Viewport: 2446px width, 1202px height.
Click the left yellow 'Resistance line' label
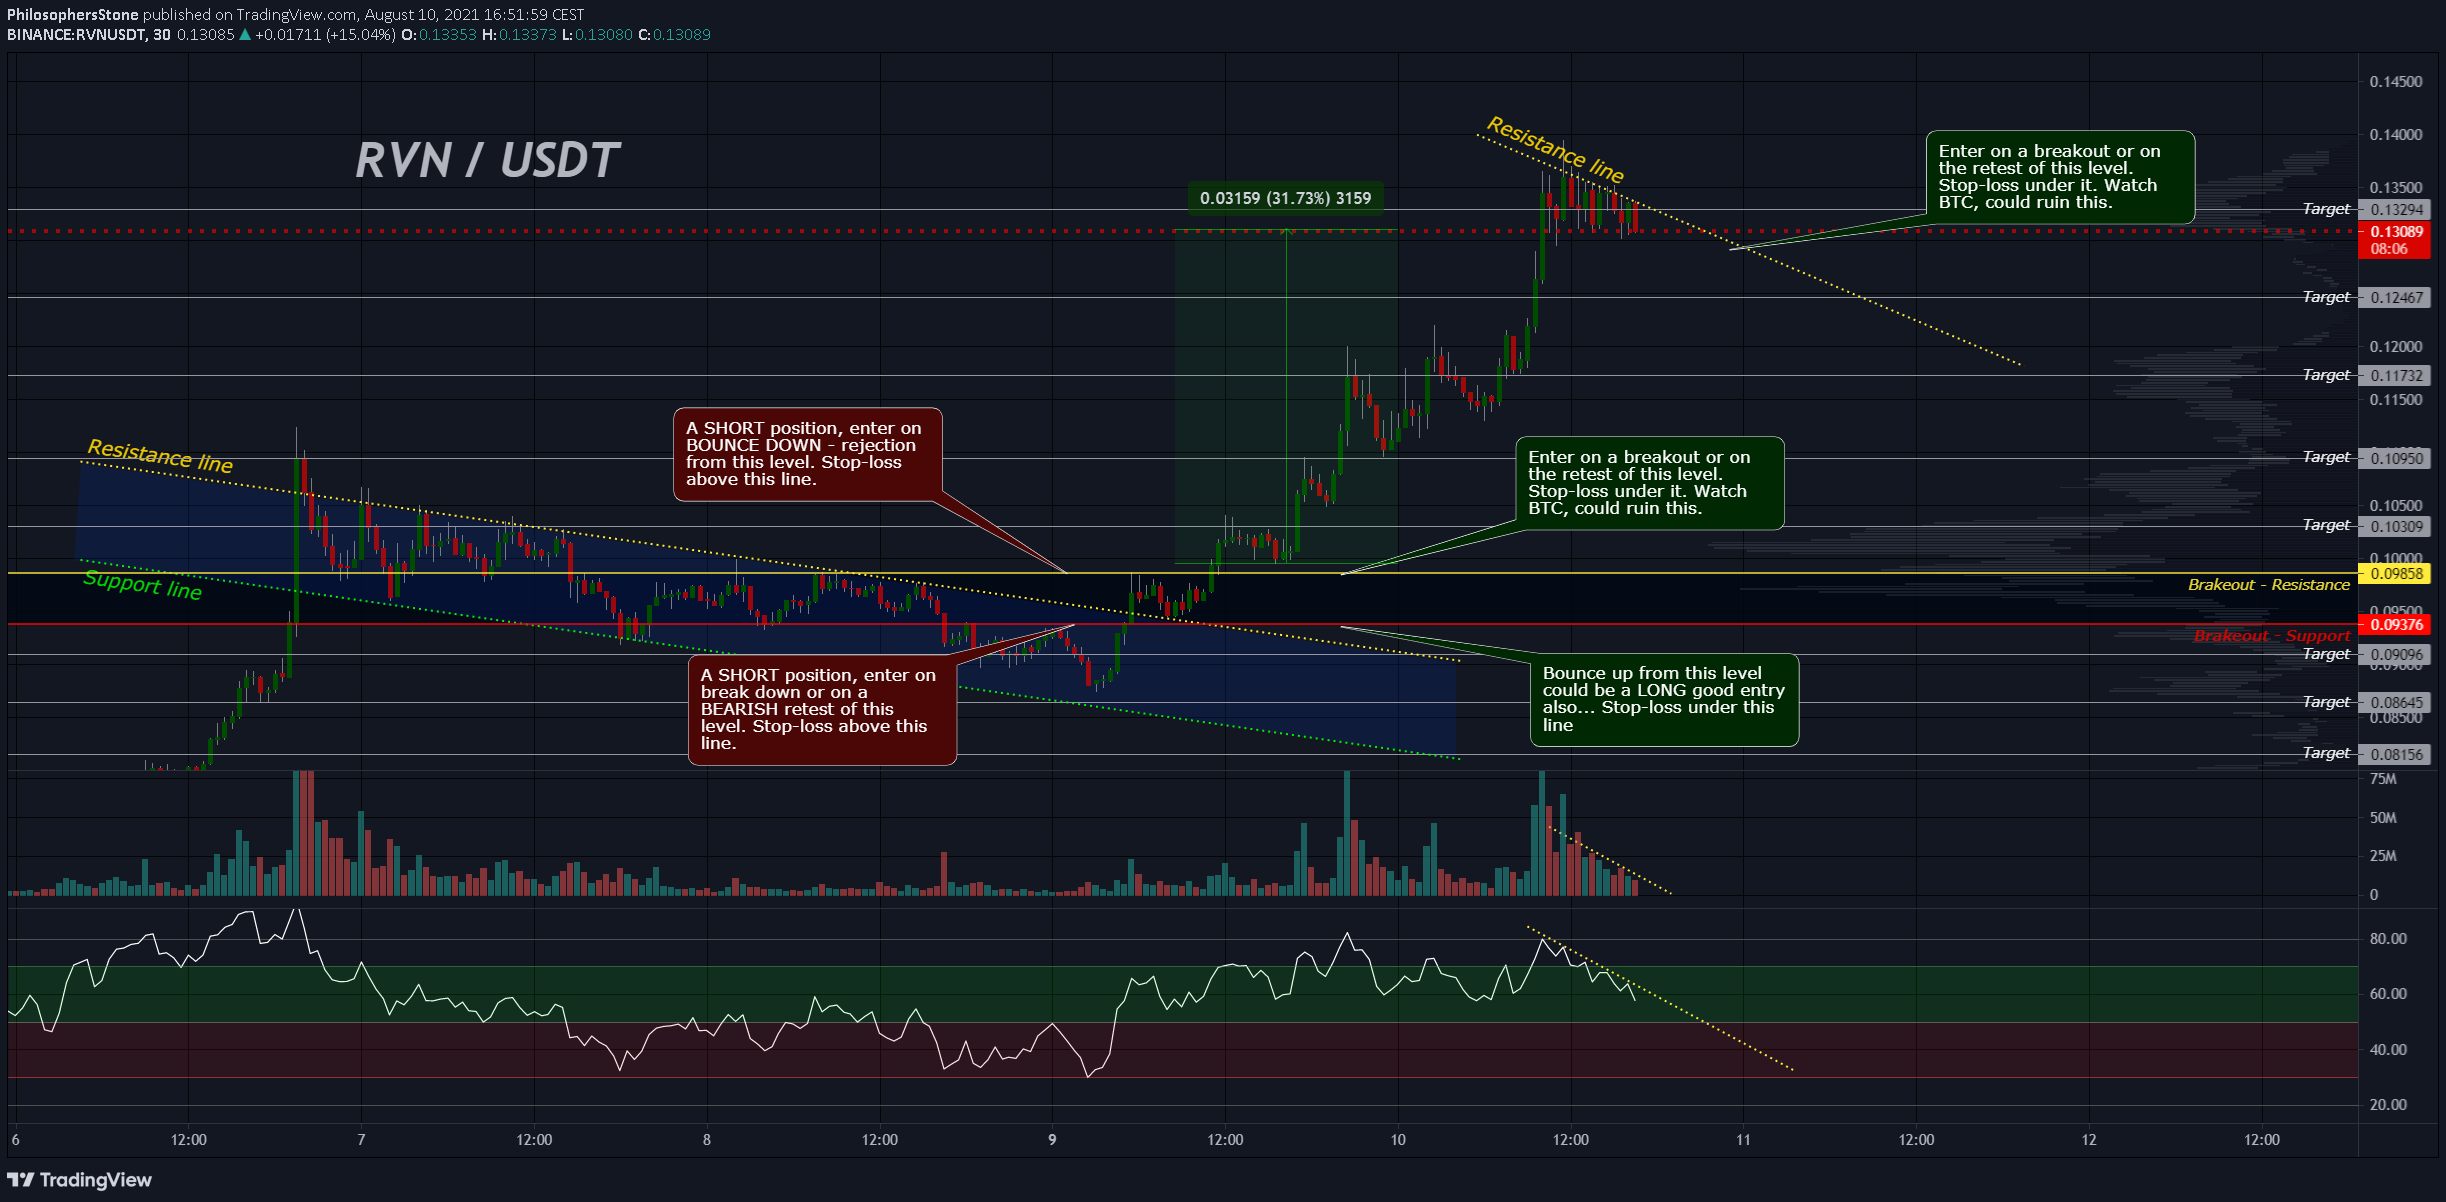[x=160, y=456]
